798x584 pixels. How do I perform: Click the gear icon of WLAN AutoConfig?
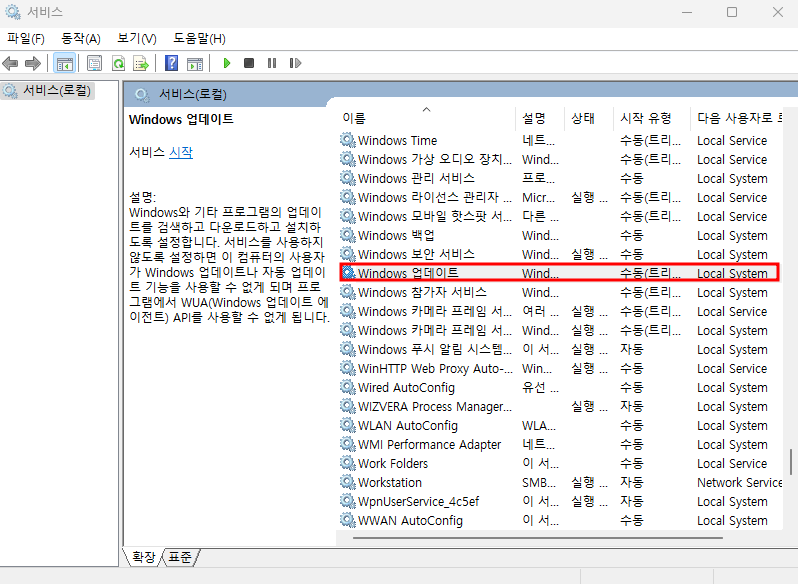point(348,425)
